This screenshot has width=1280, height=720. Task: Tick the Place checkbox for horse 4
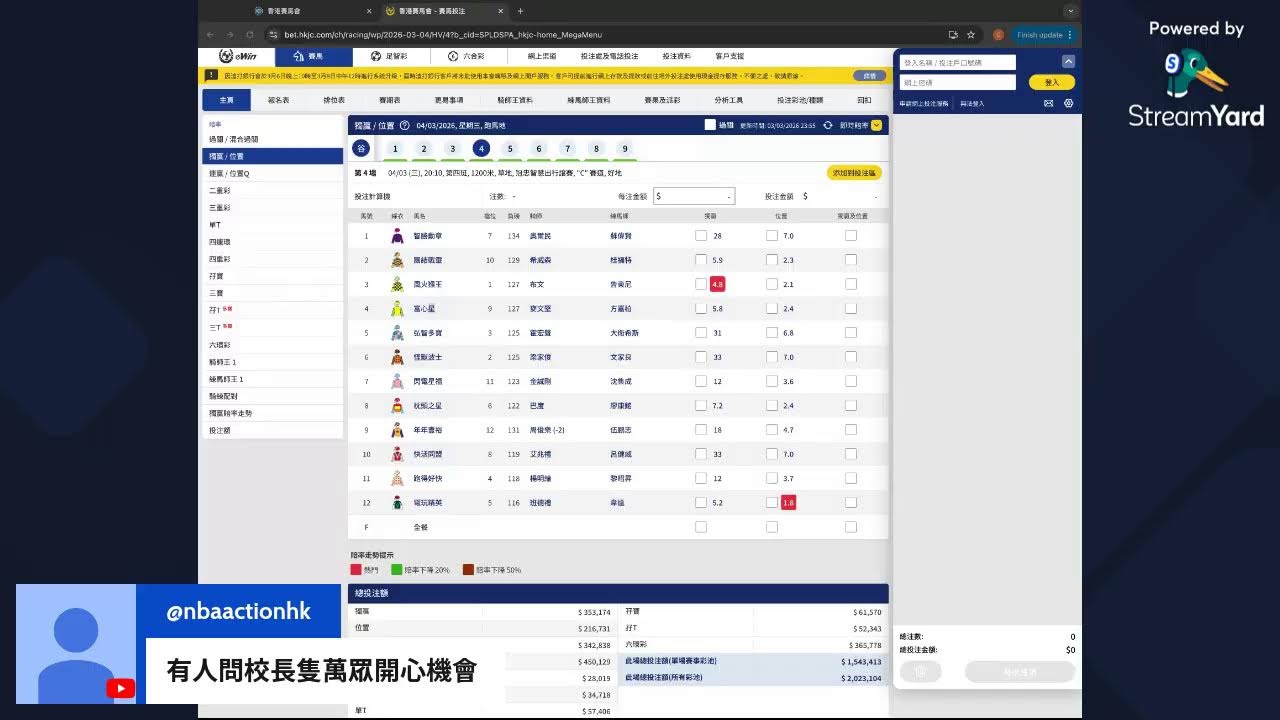point(772,309)
